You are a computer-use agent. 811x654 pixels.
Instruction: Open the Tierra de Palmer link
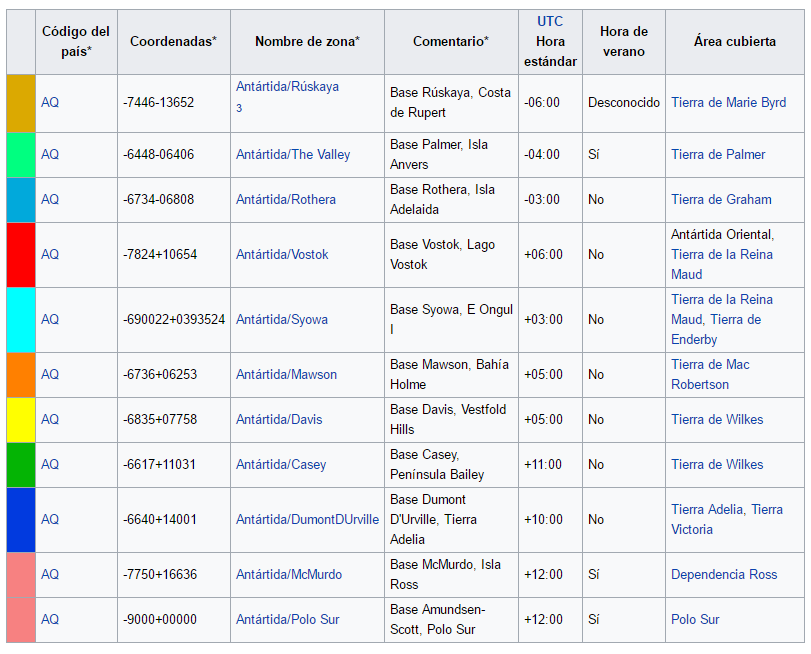pyautogui.click(x=718, y=154)
